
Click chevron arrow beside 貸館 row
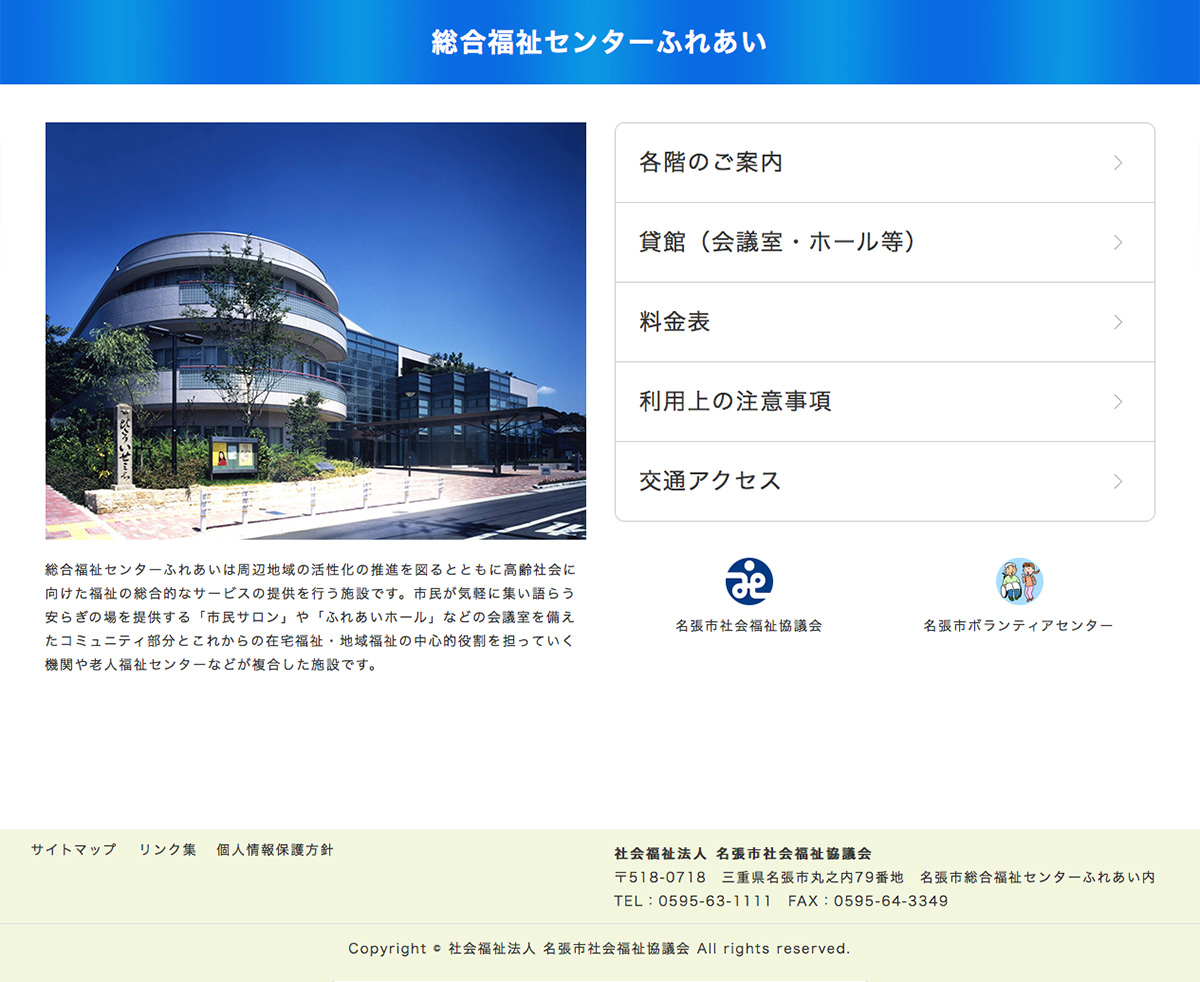point(1118,243)
